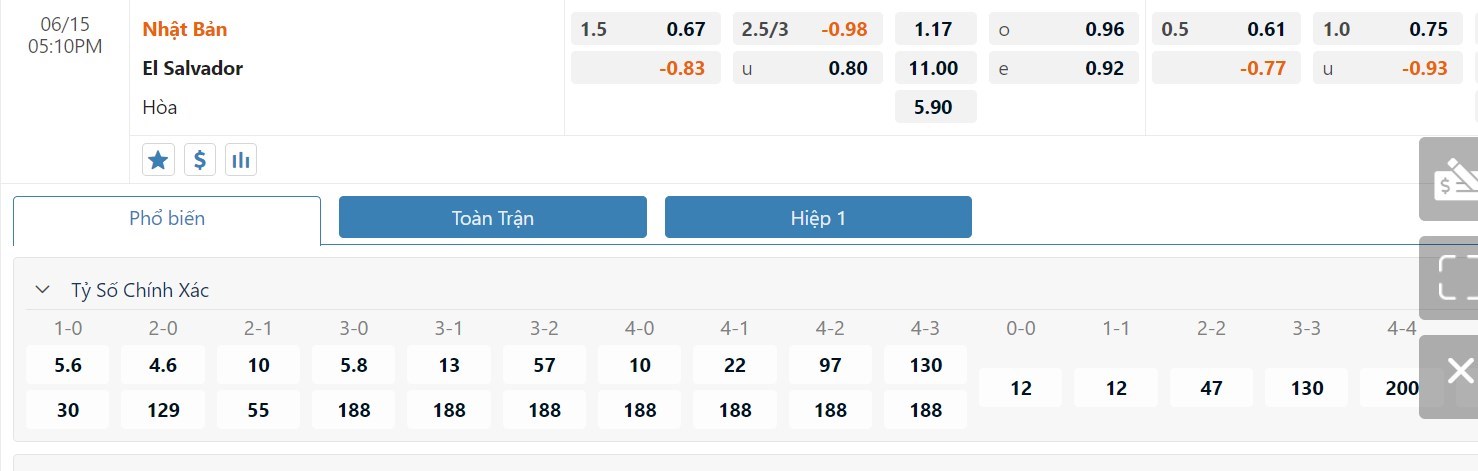The height and width of the screenshot is (471, 1478).
Task: Bet on correct score 1-0 at 5.6
Action: (68, 365)
